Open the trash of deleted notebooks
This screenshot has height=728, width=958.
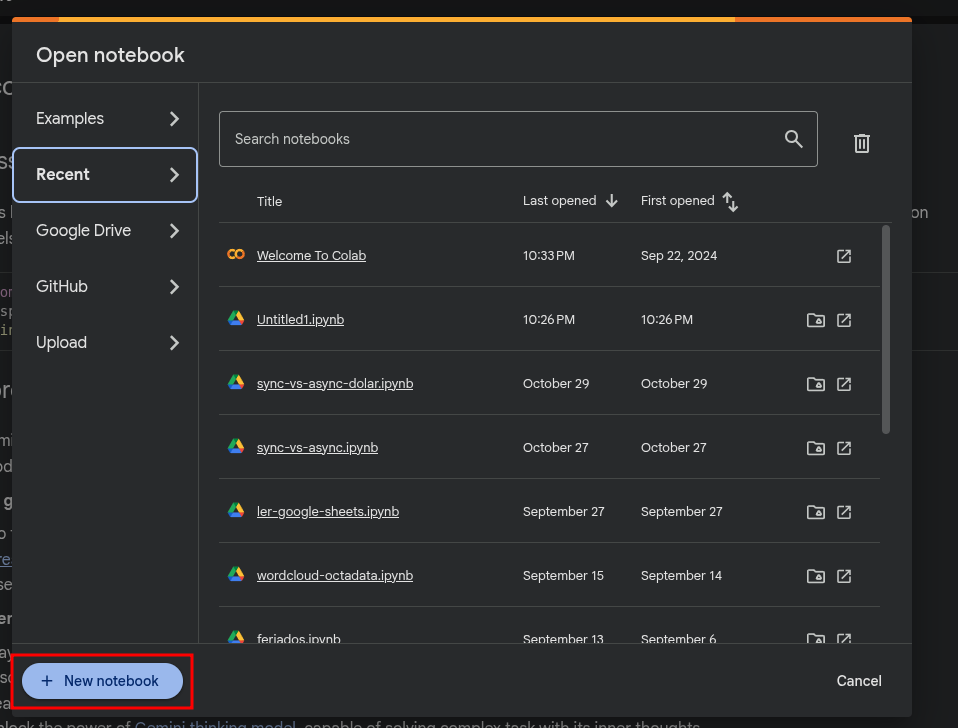click(861, 143)
